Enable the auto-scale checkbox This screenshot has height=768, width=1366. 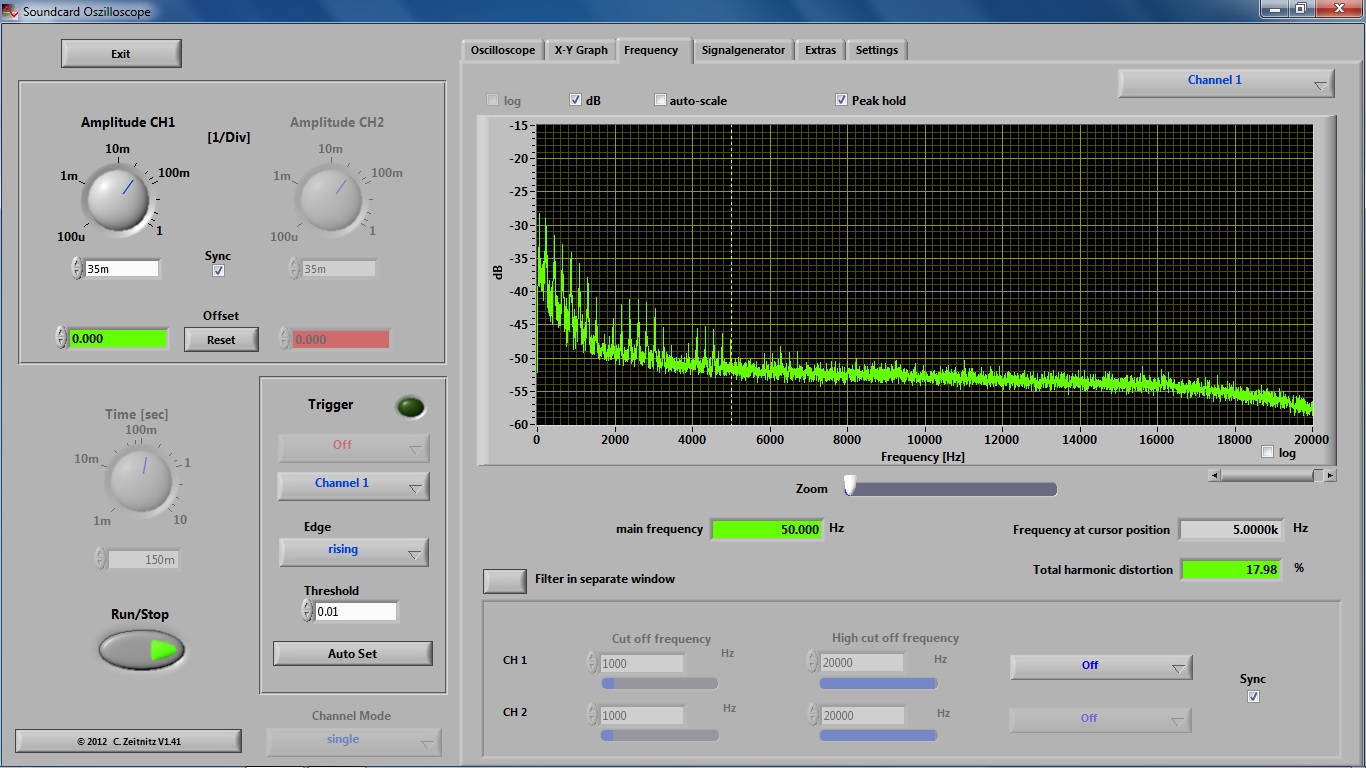[x=660, y=100]
